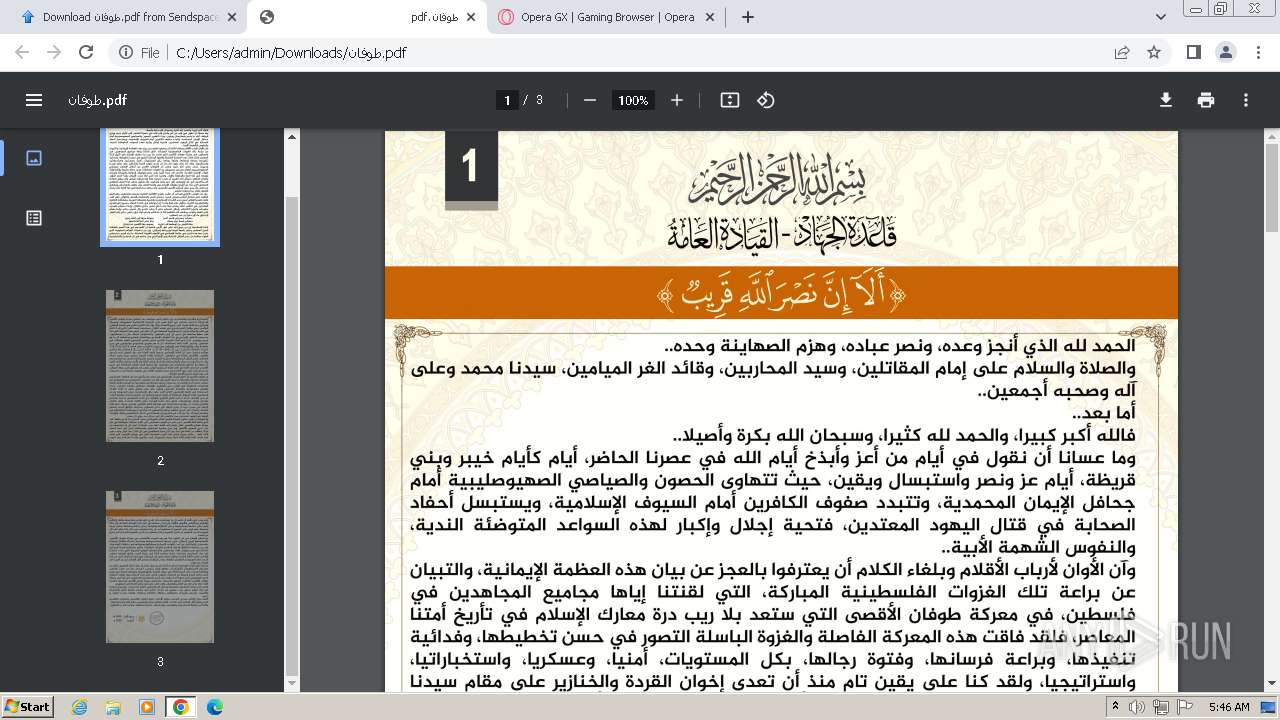Open File Explorer from taskbar
The height and width of the screenshot is (720, 1280).
[113, 707]
